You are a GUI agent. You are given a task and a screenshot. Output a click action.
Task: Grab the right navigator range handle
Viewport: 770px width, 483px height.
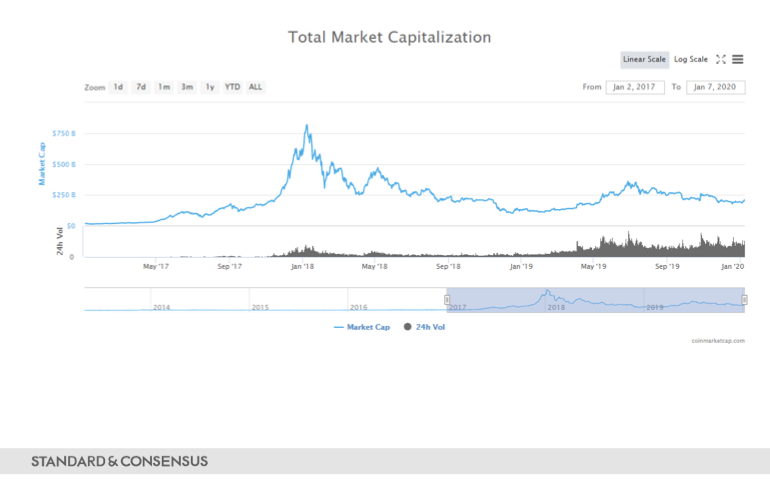pyautogui.click(x=744, y=299)
